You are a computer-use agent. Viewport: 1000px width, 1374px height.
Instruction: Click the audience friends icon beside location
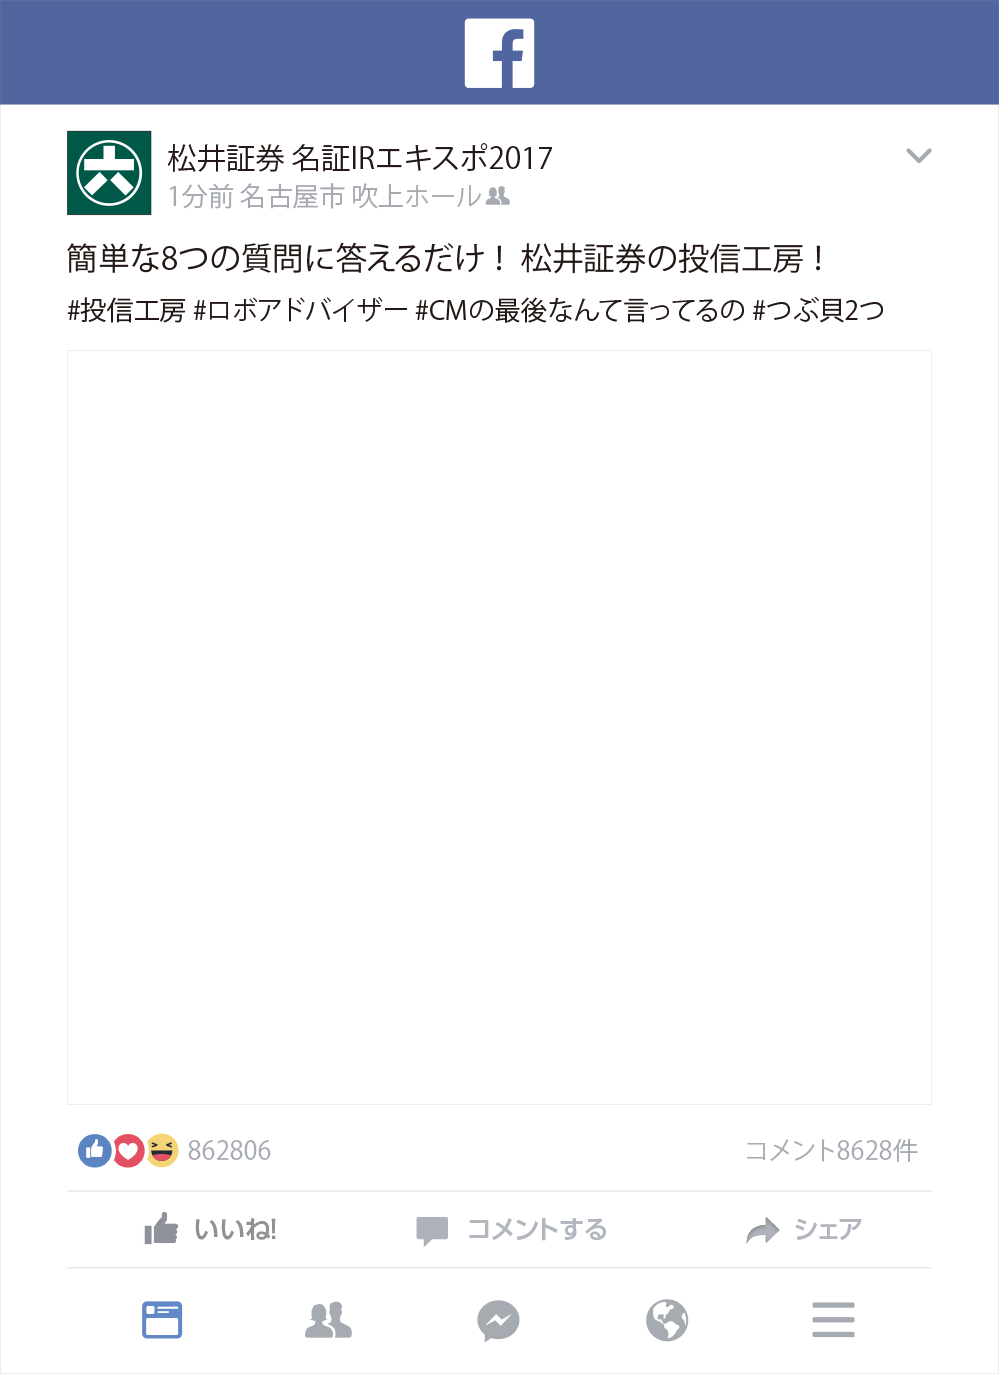(498, 196)
